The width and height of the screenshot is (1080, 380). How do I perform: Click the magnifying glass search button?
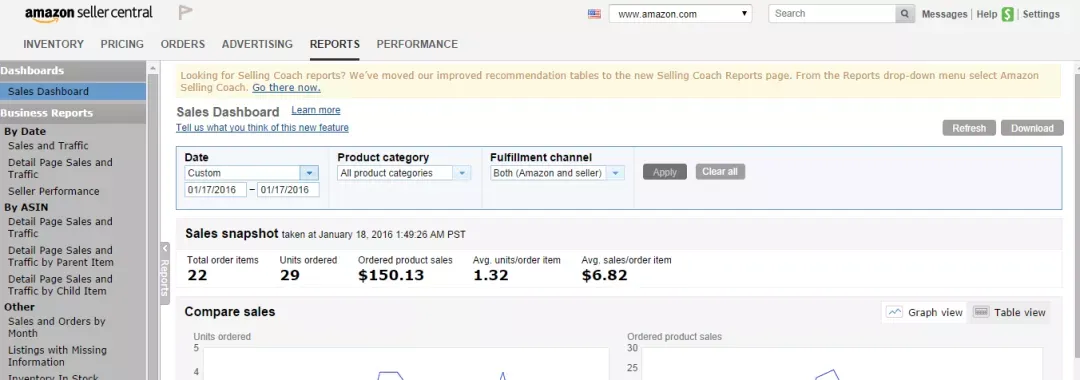click(905, 14)
